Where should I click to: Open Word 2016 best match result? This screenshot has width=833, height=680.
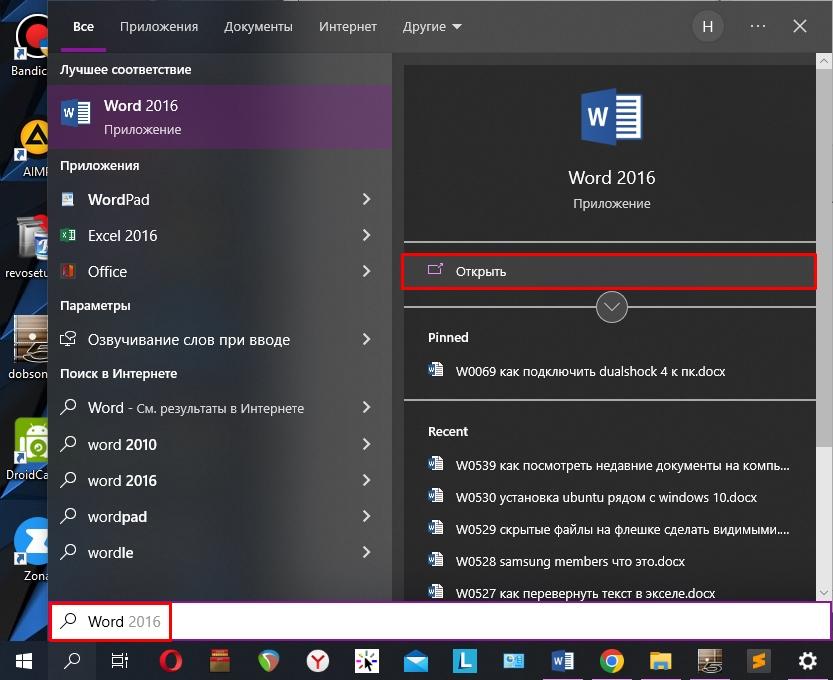219,116
